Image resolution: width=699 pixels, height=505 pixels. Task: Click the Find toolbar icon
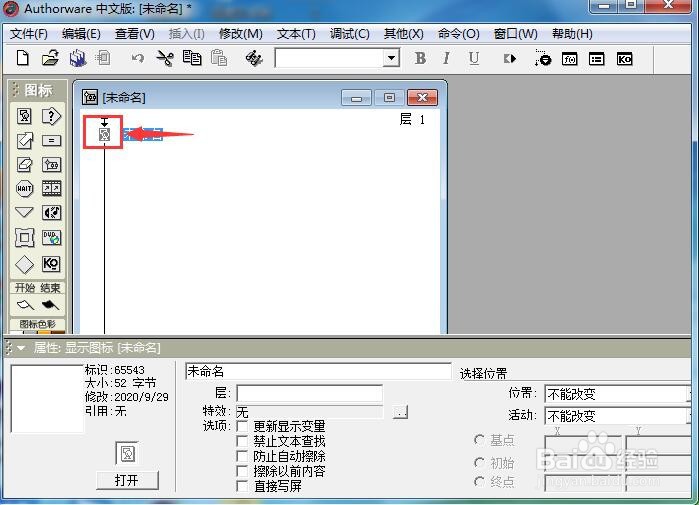coord(254,58)
